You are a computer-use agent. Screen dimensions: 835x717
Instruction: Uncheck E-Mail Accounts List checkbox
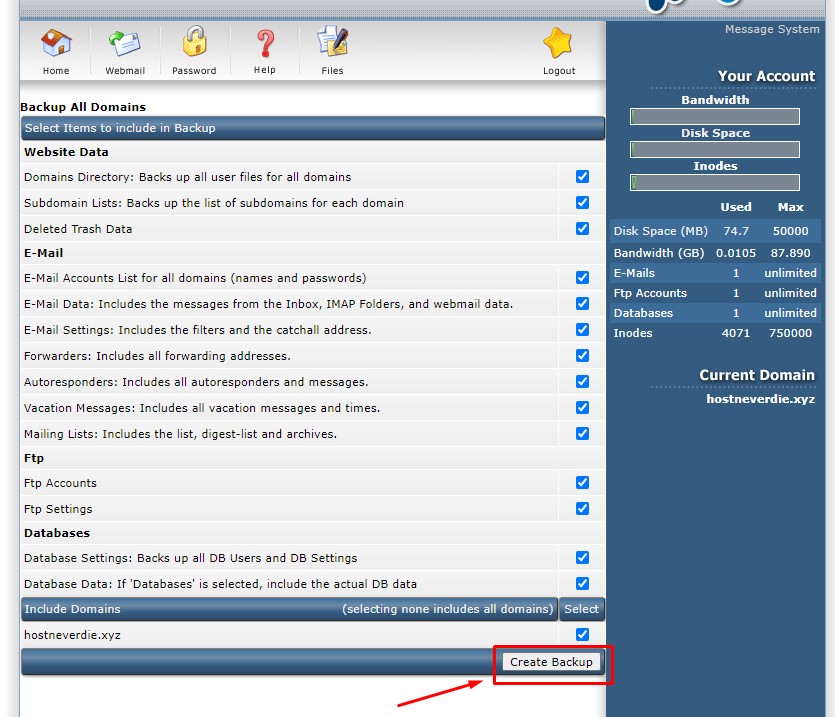coord(582,278)
